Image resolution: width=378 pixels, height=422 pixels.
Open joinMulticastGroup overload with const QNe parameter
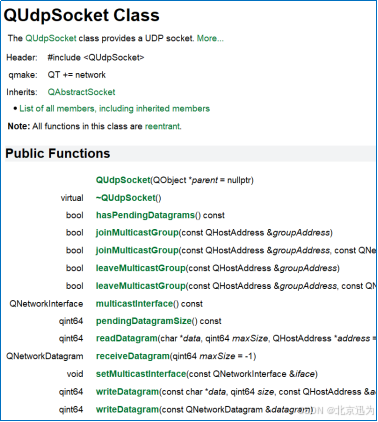coord(137,250)
